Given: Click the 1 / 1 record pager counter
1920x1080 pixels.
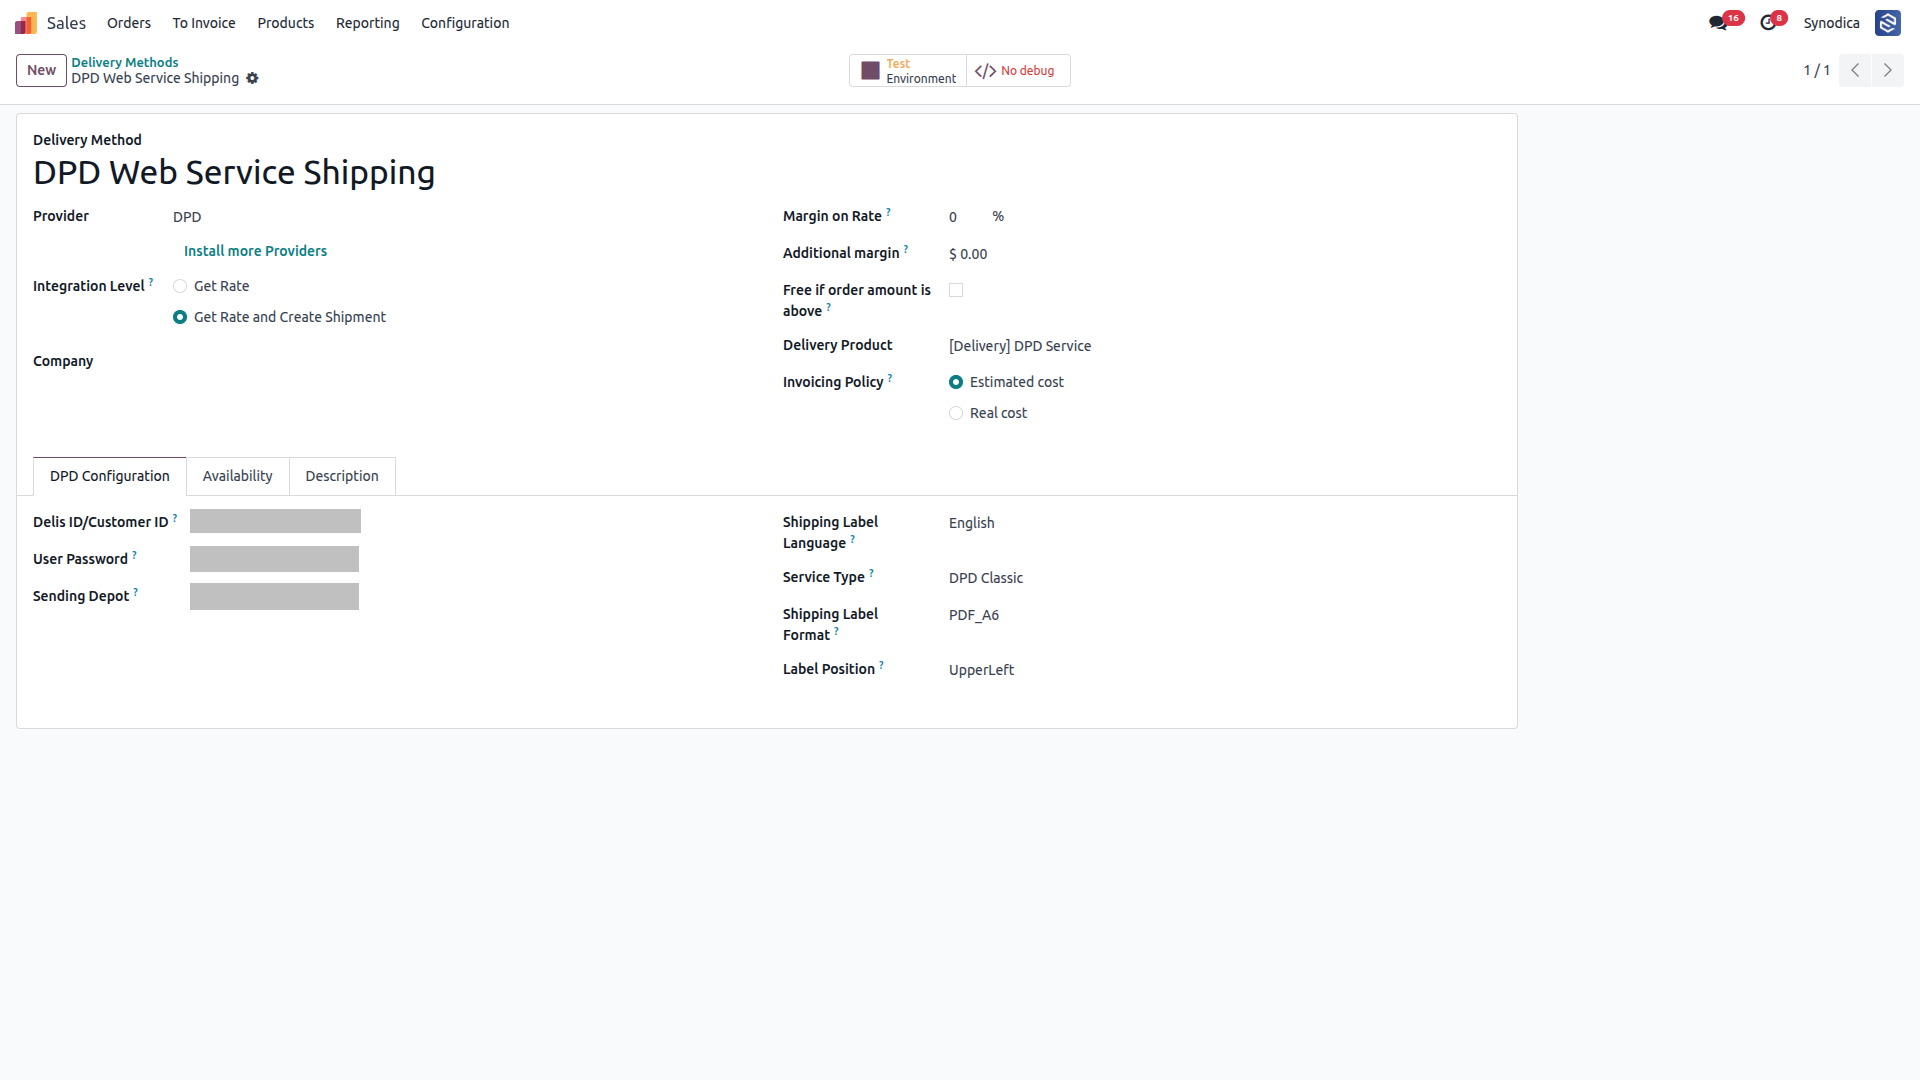Looking at the screenshot, I should tap(1816, 70).
